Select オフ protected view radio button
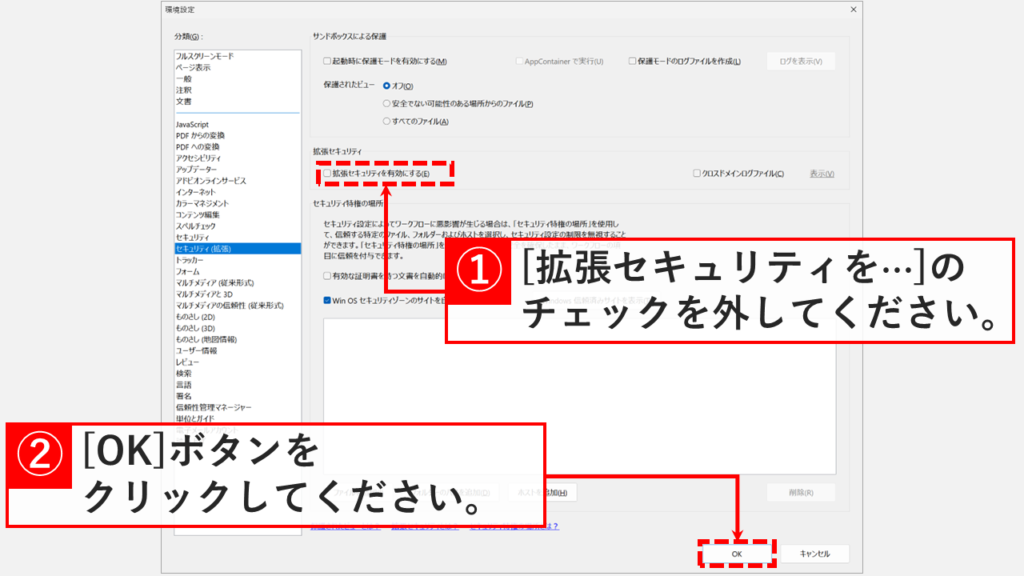This screenshot has height=576, width=1024. coord(387,86)
